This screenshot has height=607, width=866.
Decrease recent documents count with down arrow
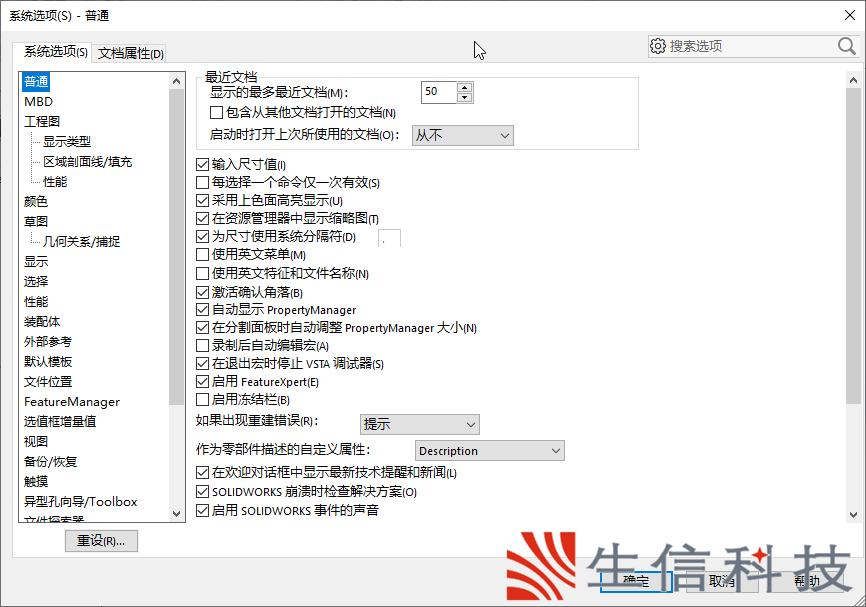[464, 97]
